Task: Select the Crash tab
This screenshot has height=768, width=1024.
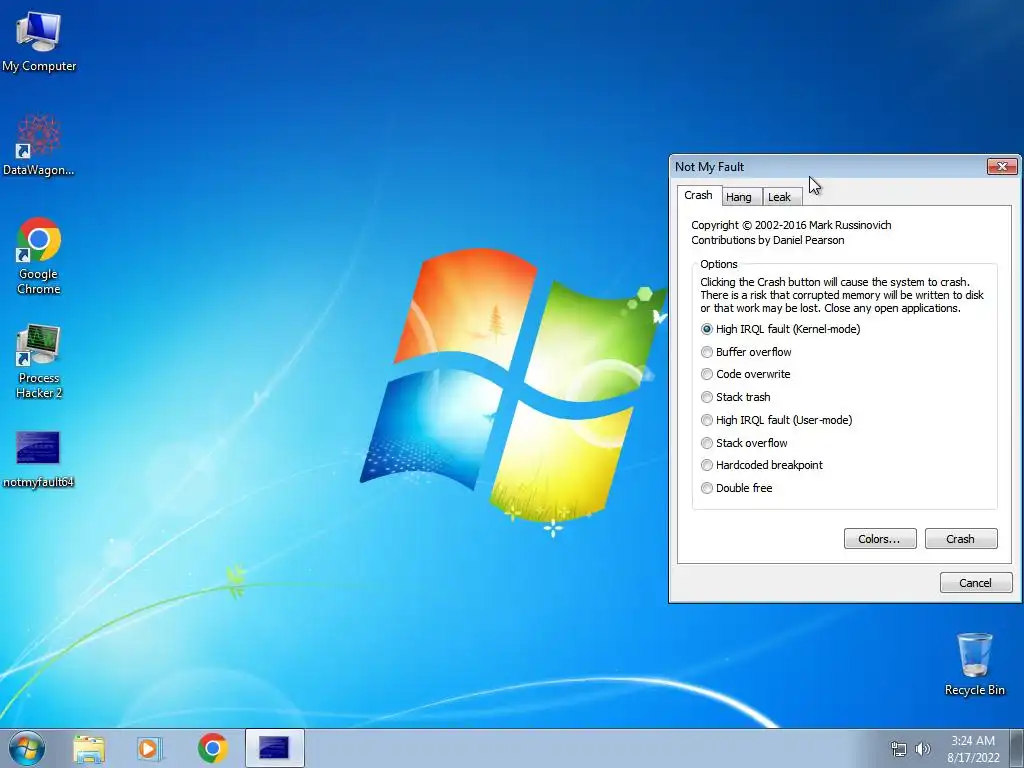Action: (698, 195)
